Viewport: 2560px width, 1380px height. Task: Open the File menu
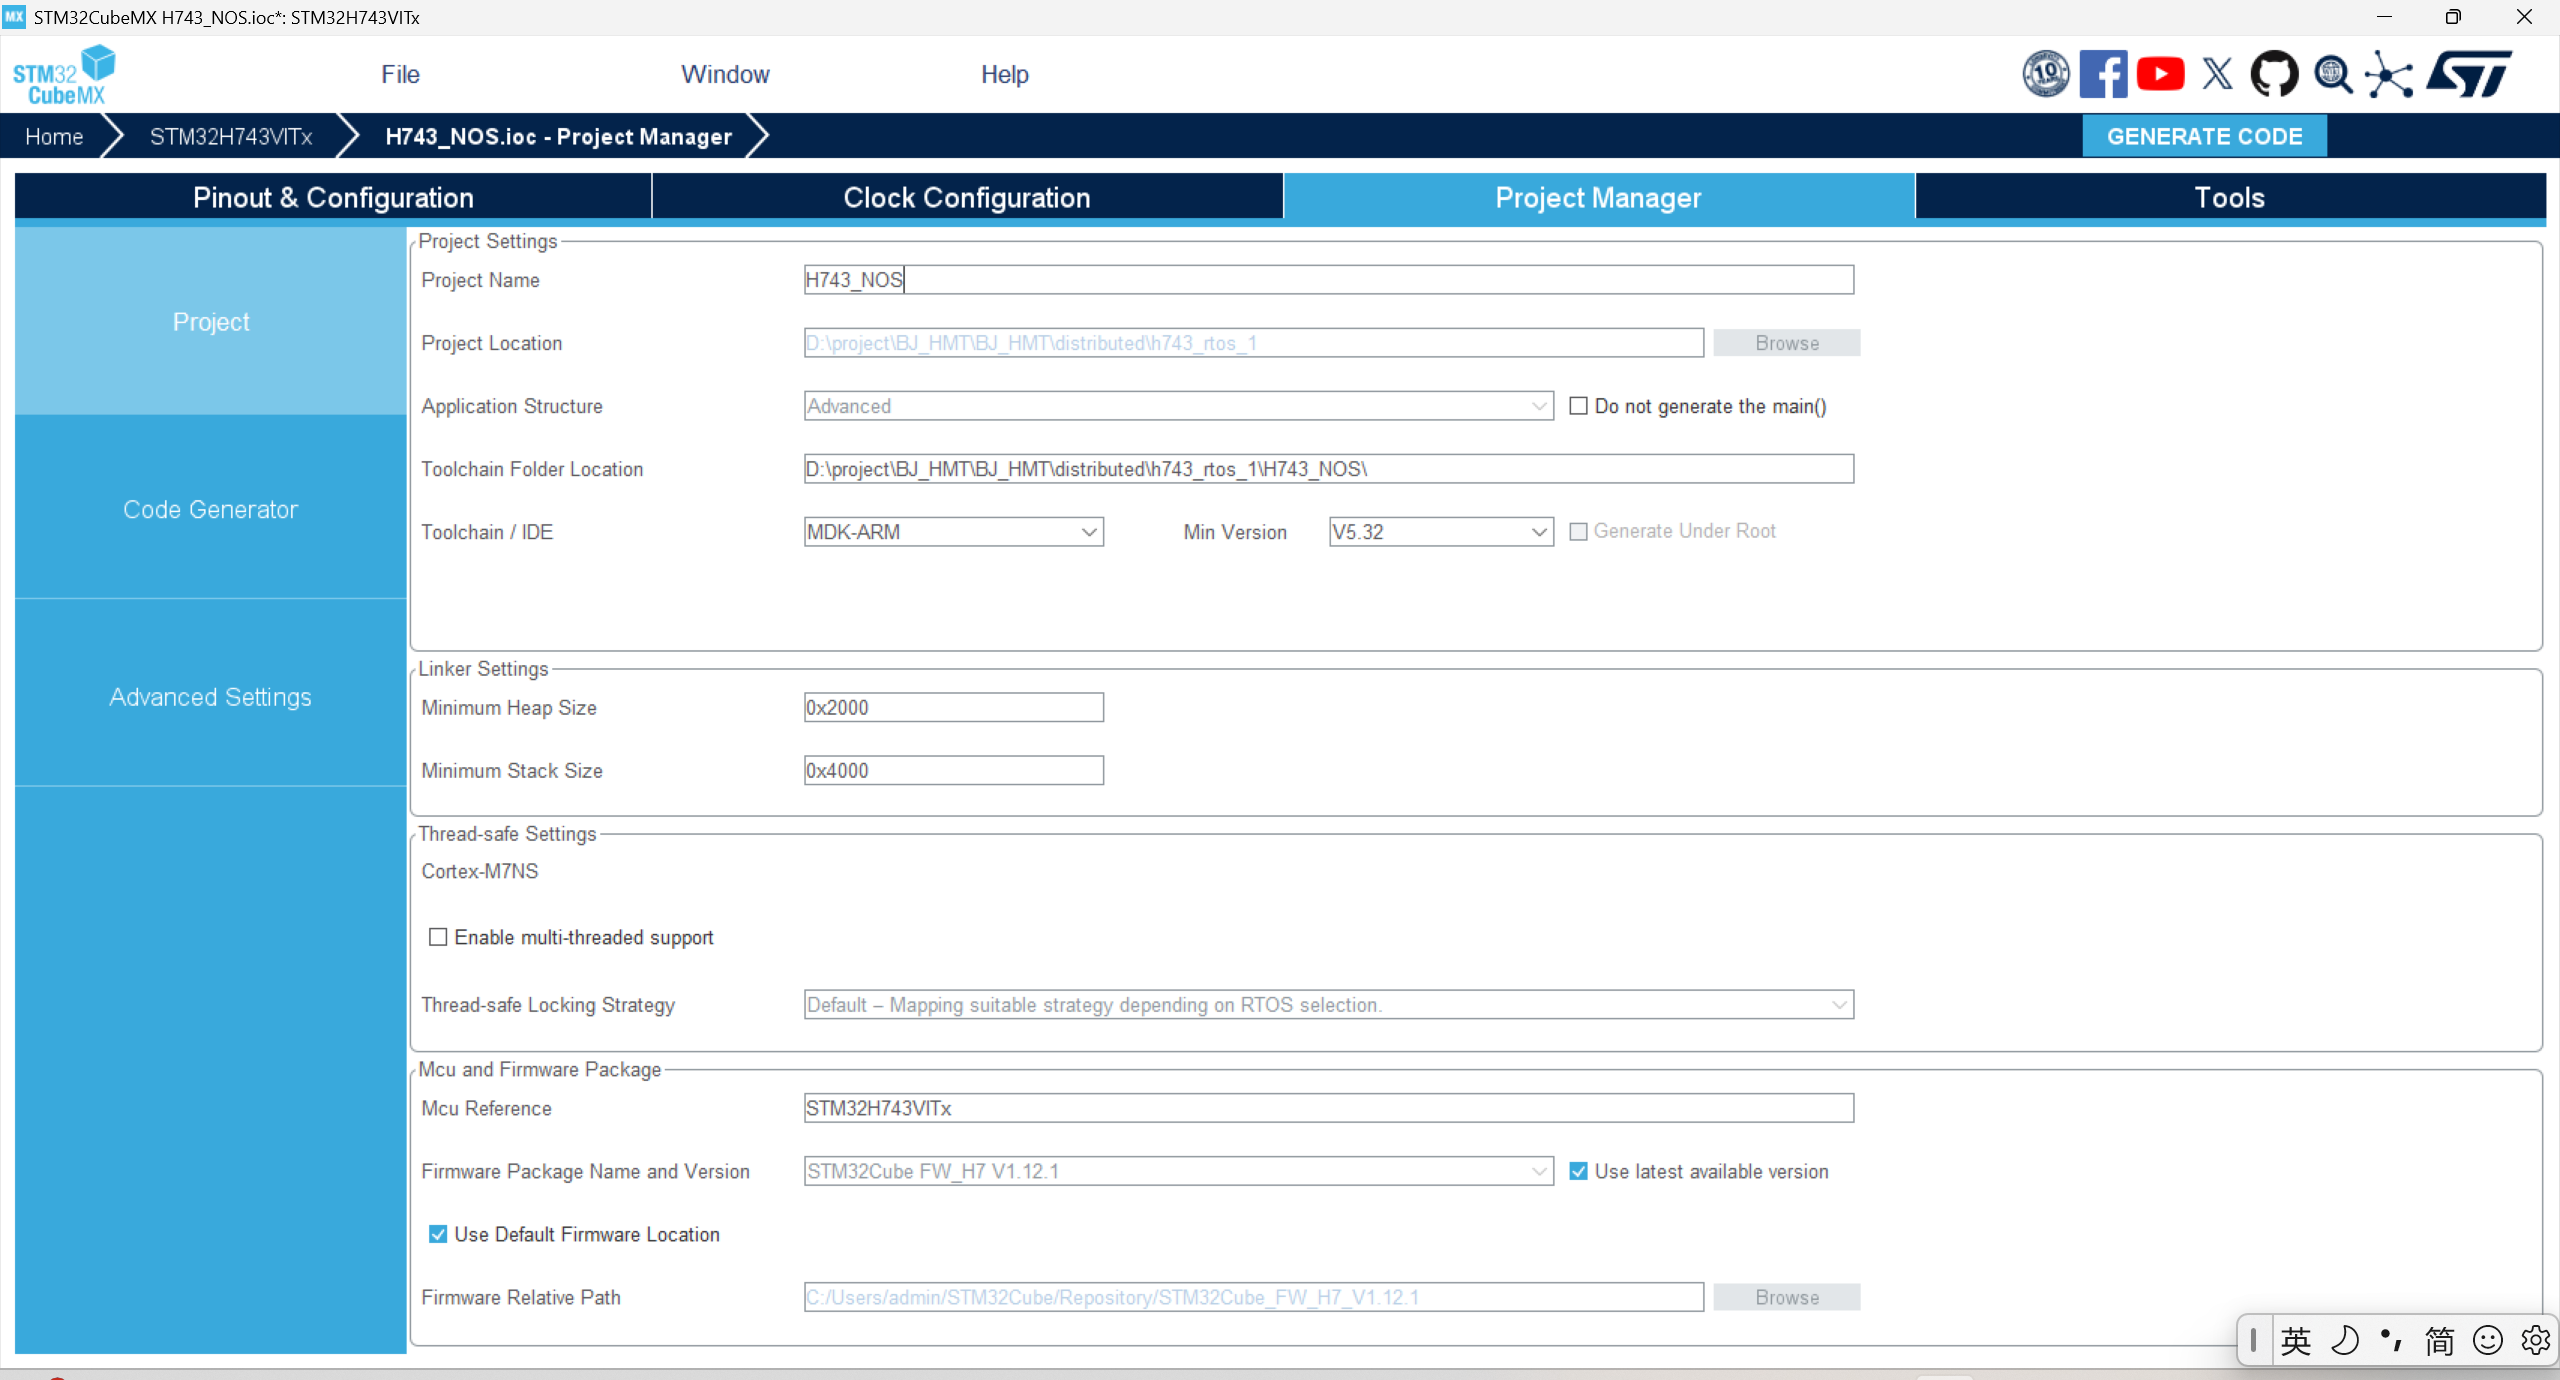coord(400,75)
